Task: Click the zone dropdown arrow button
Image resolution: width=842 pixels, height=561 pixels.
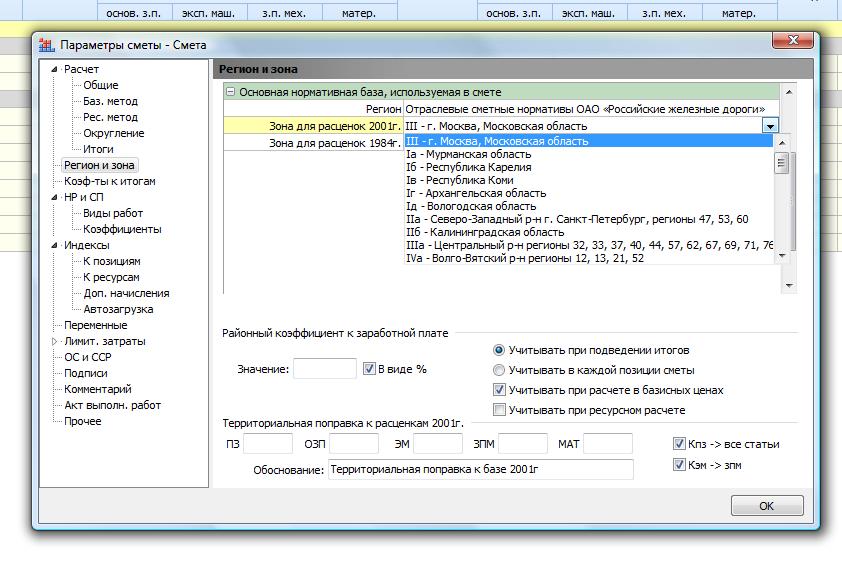Action: click(x=769, y=126)
